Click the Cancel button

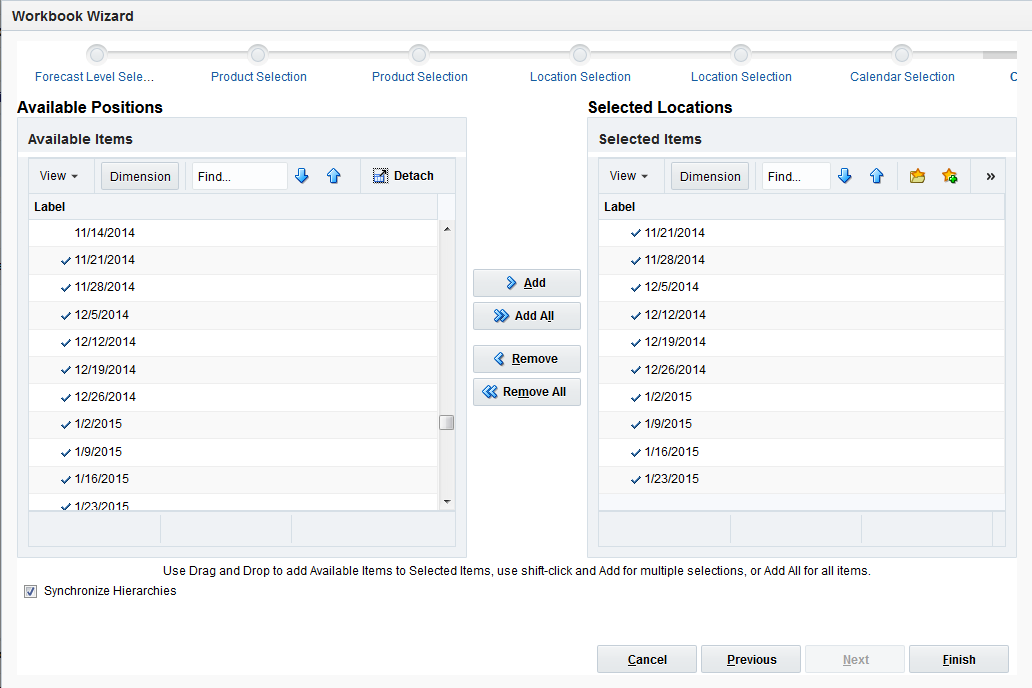point(647,659)
